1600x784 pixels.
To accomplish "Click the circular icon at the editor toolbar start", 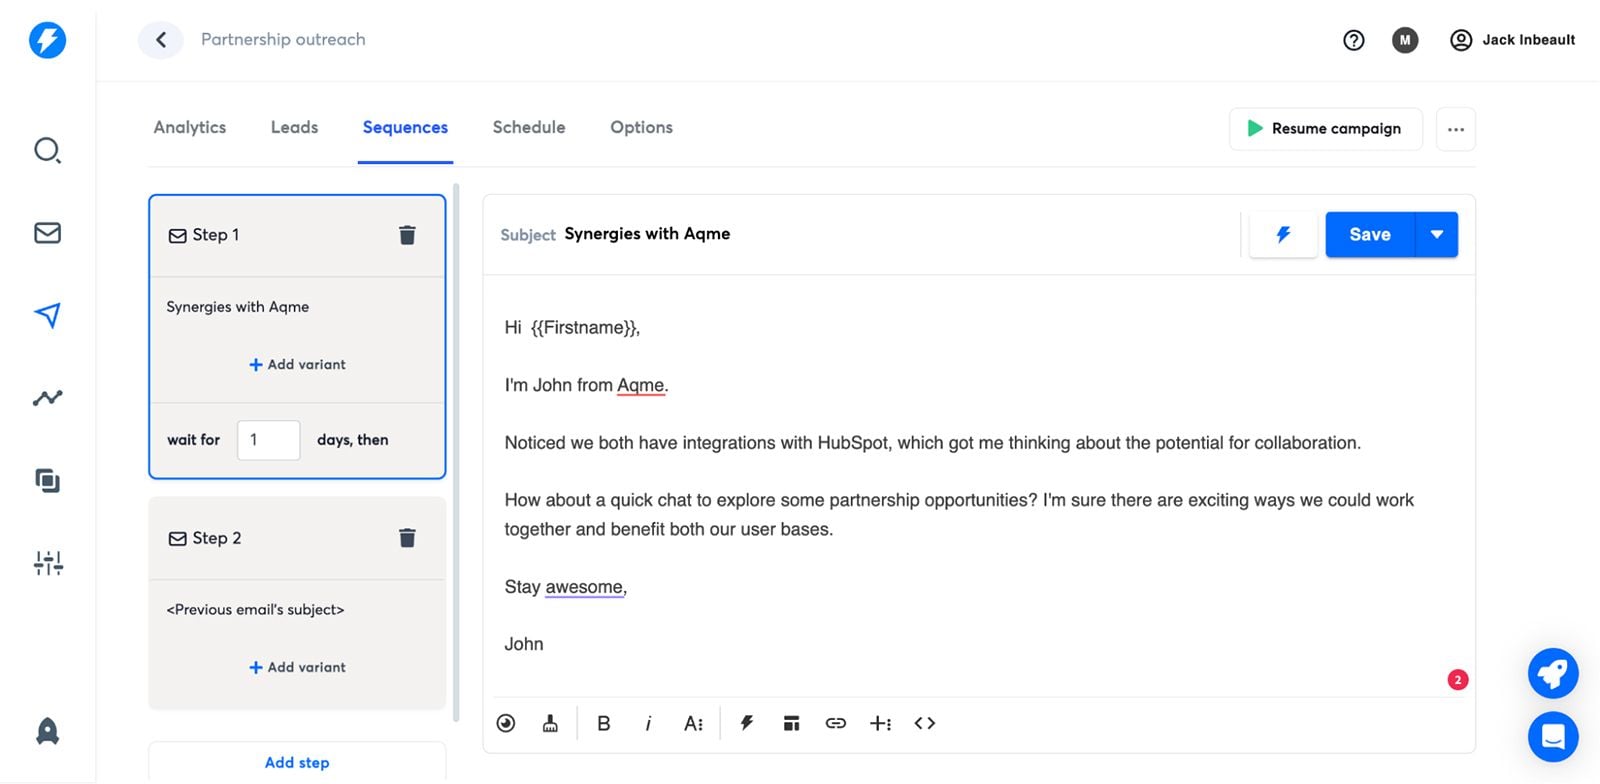I will tap(506, 723).
